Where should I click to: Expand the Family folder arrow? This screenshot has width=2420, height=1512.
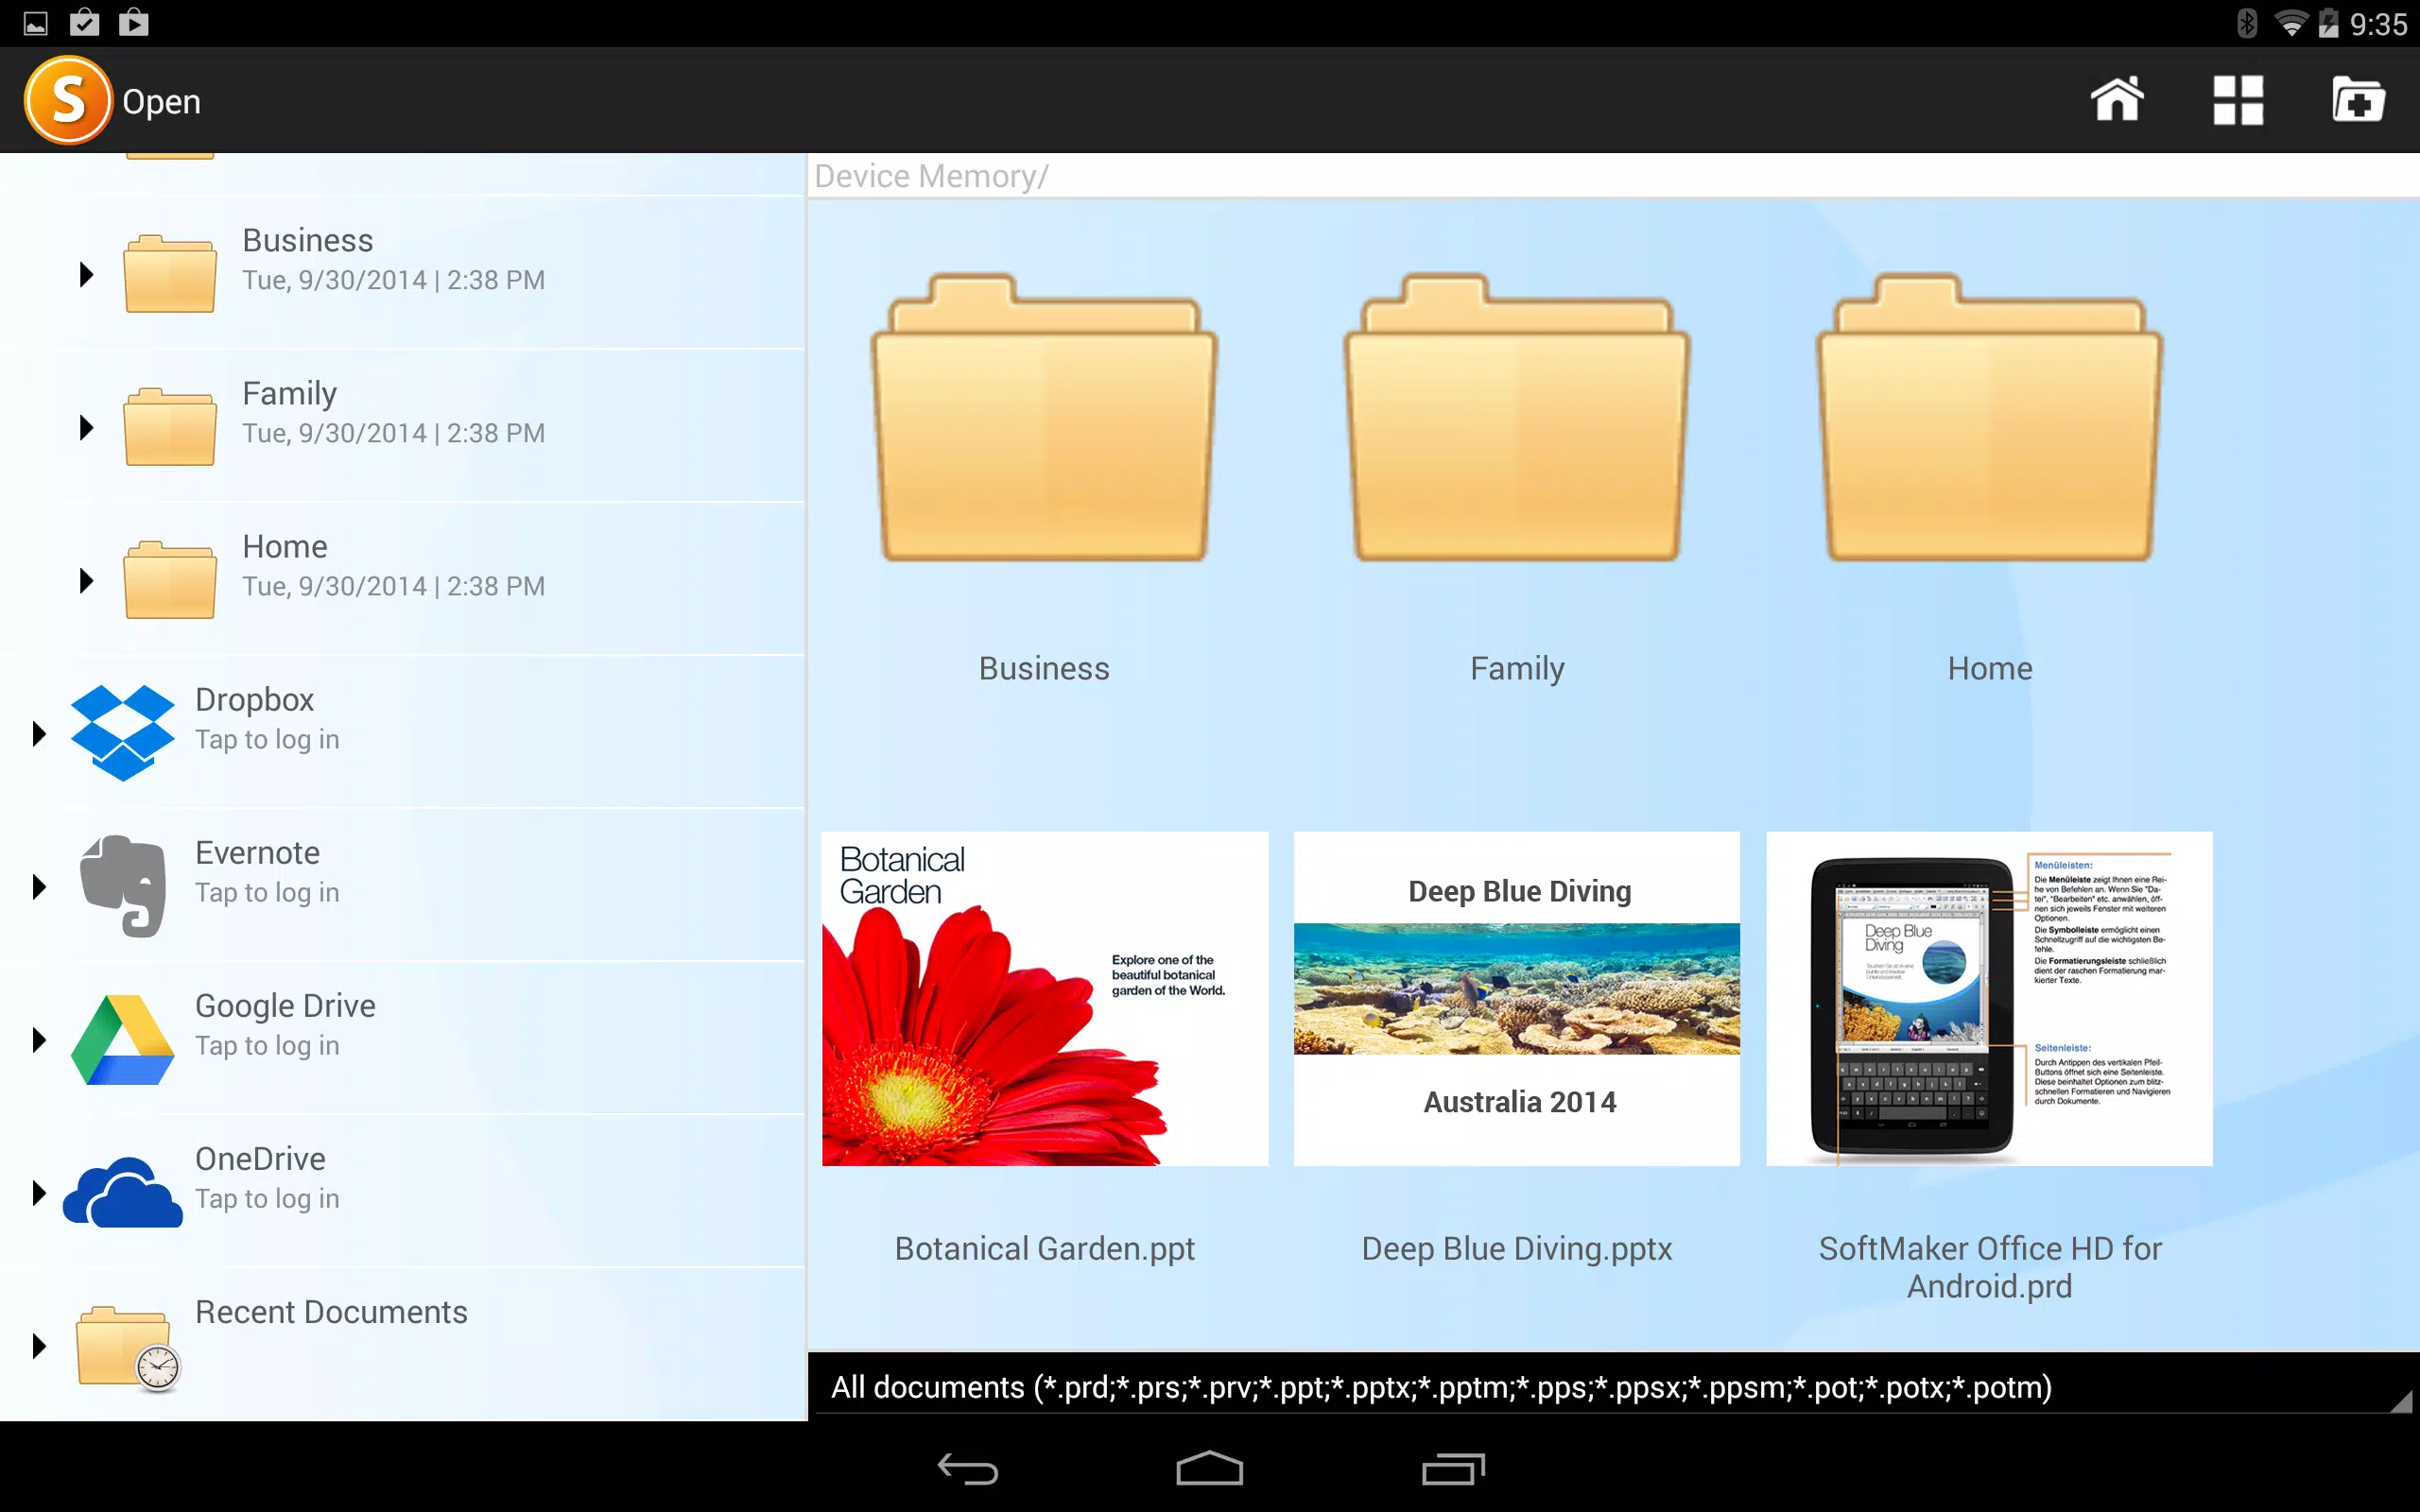point(86,427)
